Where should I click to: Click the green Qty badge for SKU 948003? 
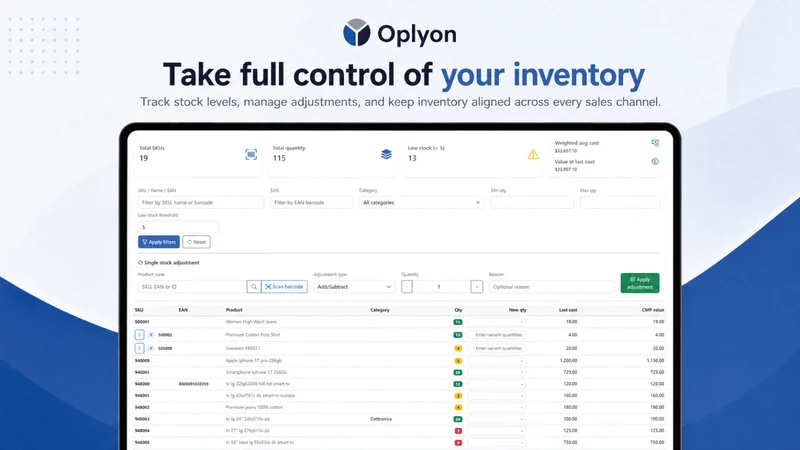[x=458, y=419]
